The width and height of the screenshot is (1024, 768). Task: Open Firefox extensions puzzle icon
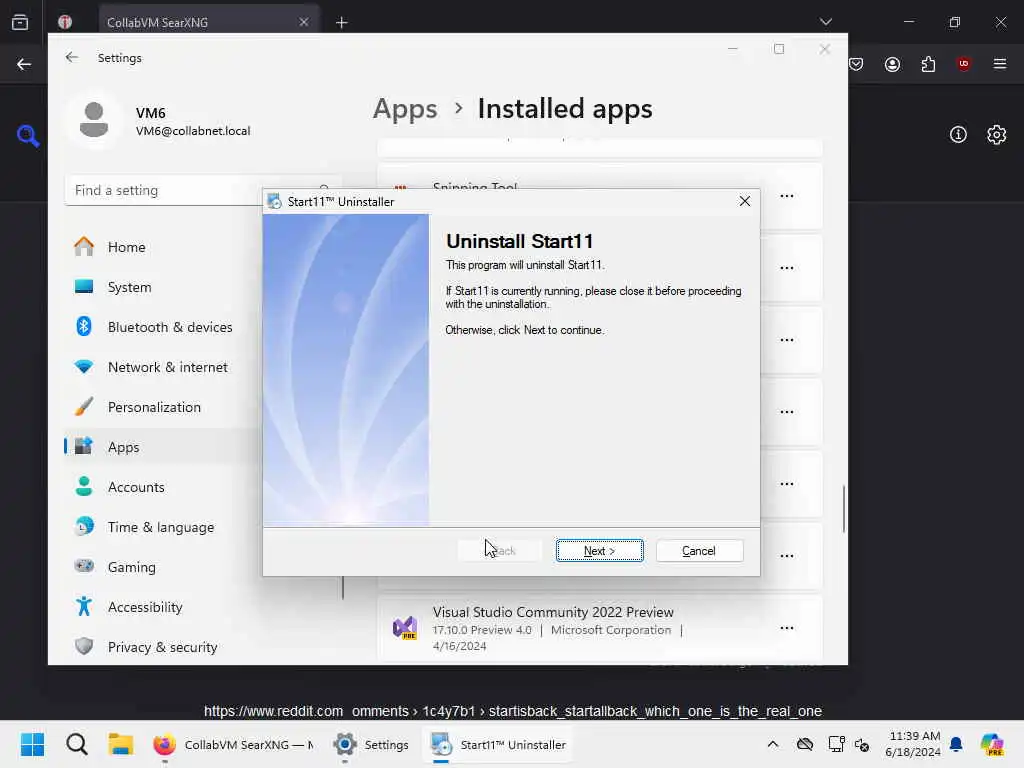point(928,64)
